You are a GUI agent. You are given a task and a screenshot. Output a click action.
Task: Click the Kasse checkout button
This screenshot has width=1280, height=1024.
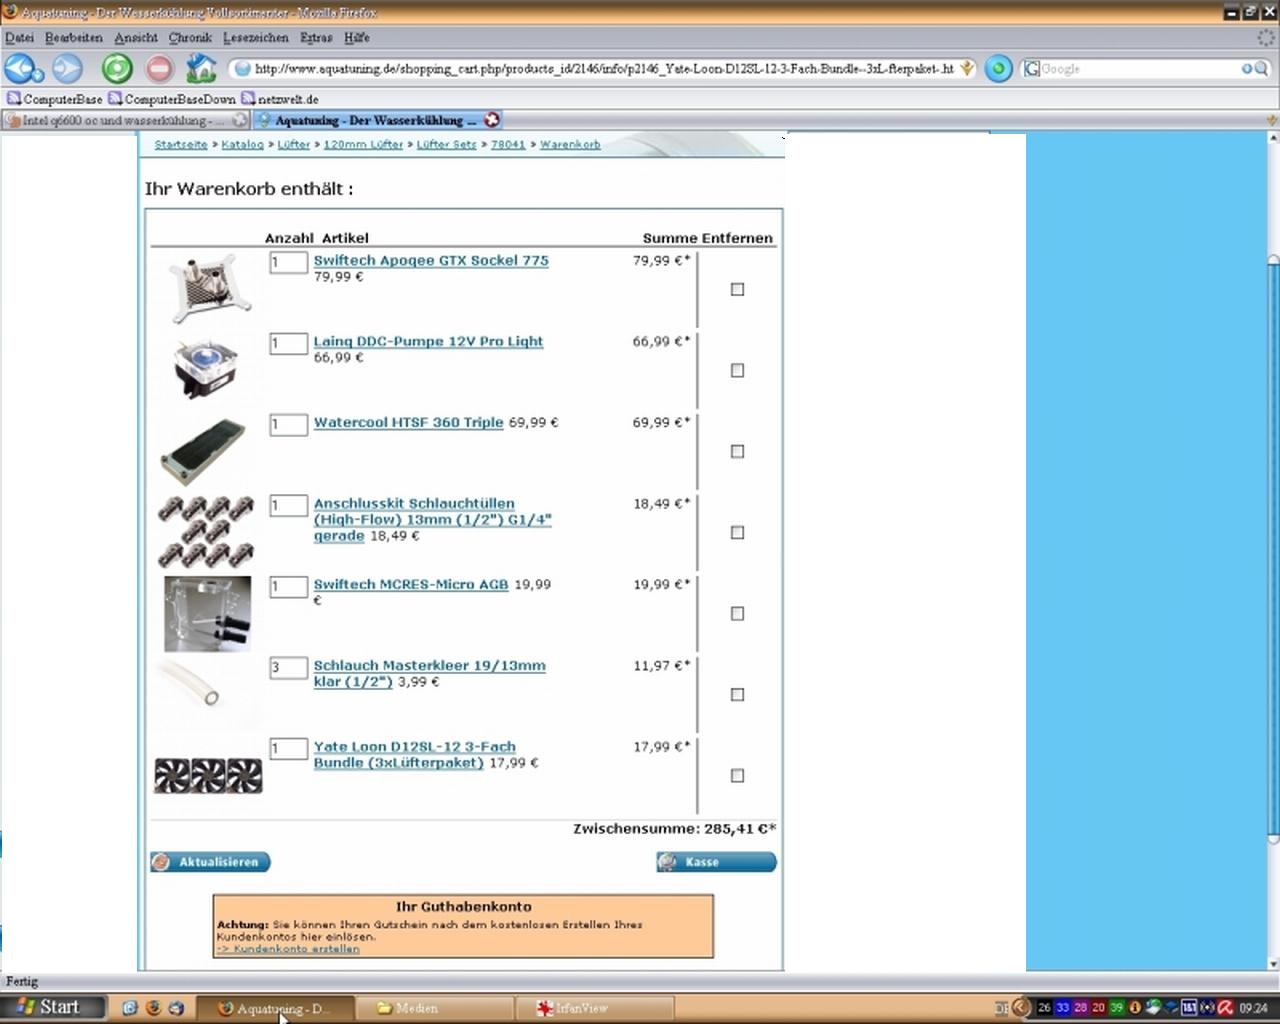pos(716,862)
